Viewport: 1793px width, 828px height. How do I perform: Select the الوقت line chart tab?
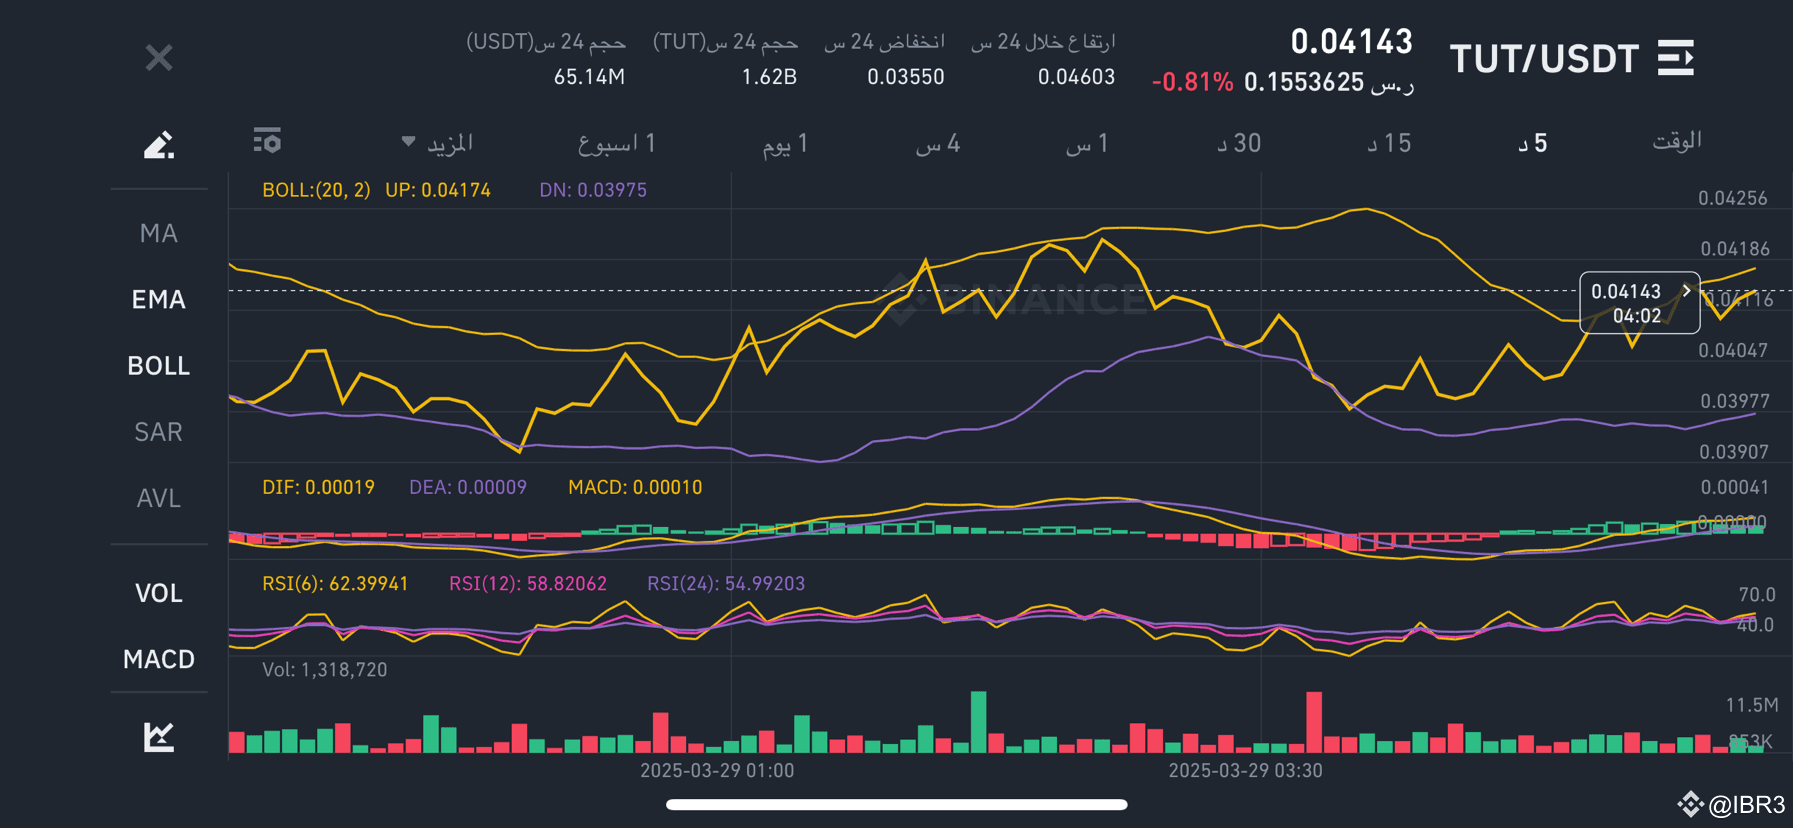click(1677, 141)
